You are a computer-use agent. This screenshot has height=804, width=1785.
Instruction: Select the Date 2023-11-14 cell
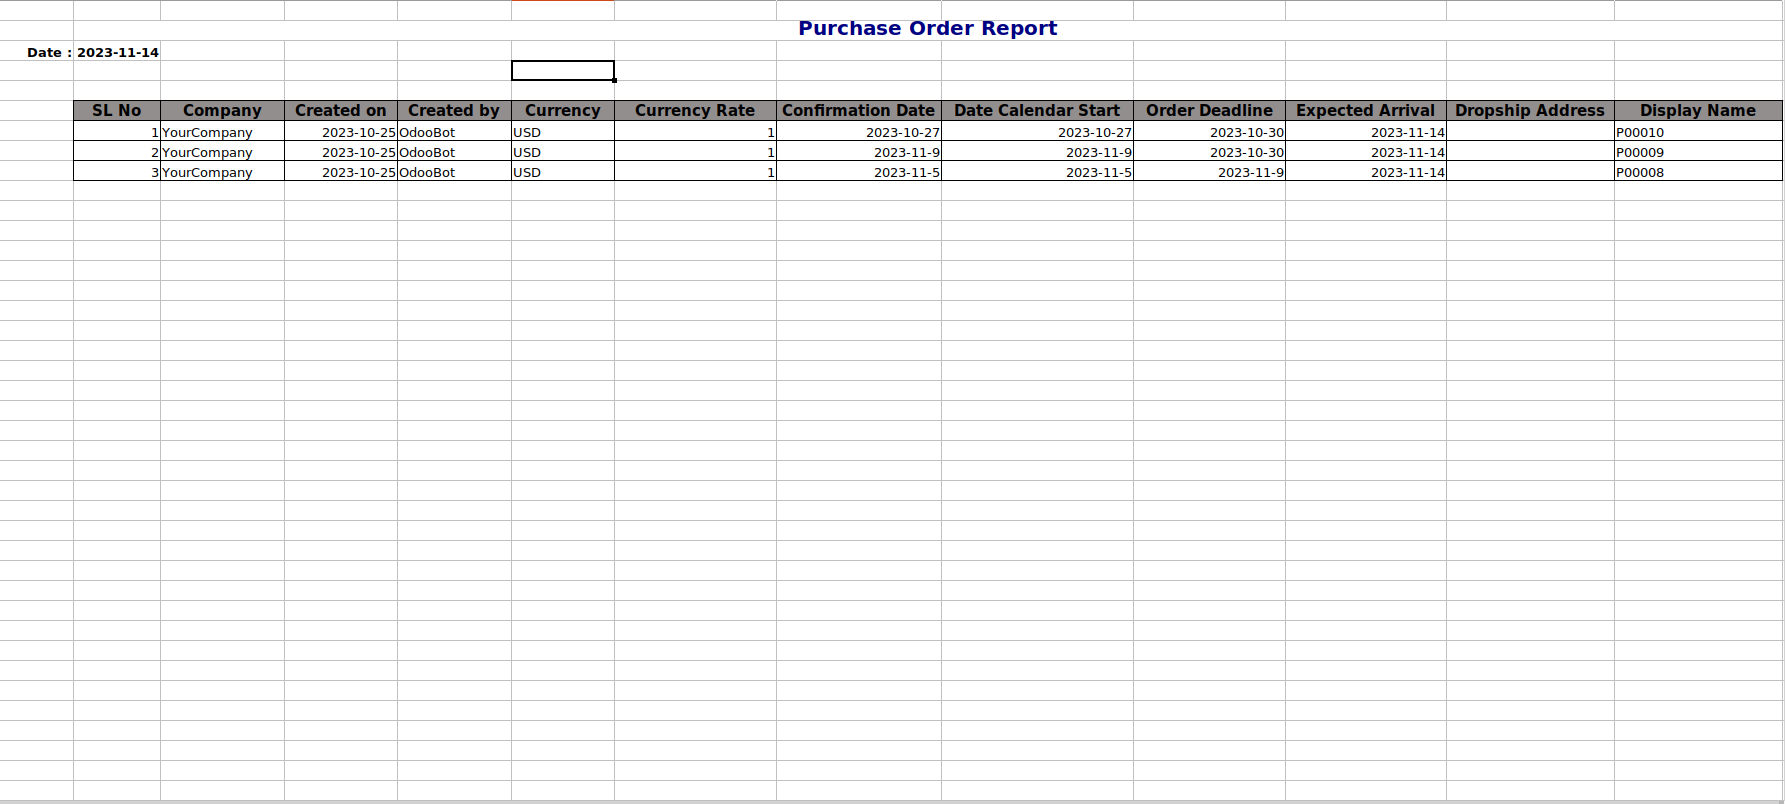coord(93,52)
